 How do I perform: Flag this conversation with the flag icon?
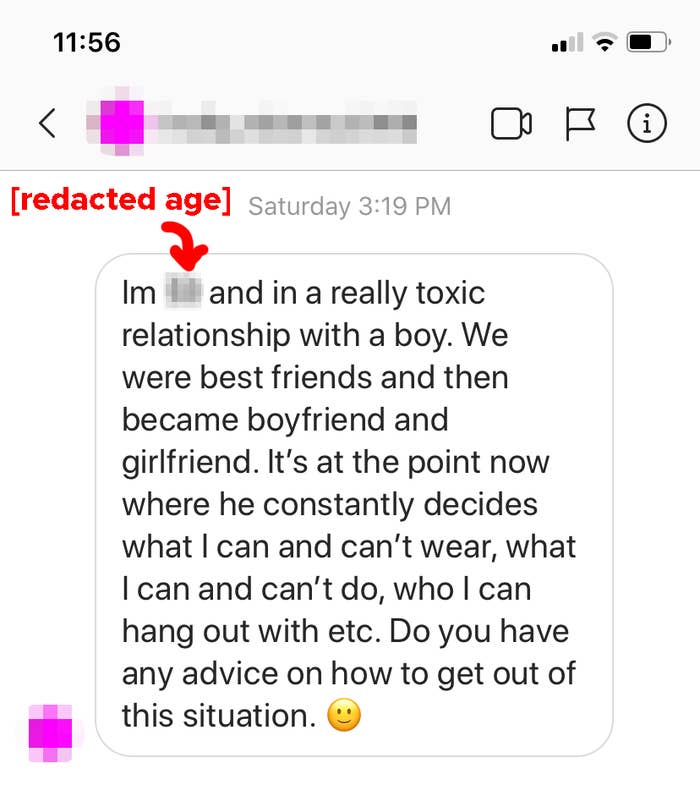(x=580, y=123)
